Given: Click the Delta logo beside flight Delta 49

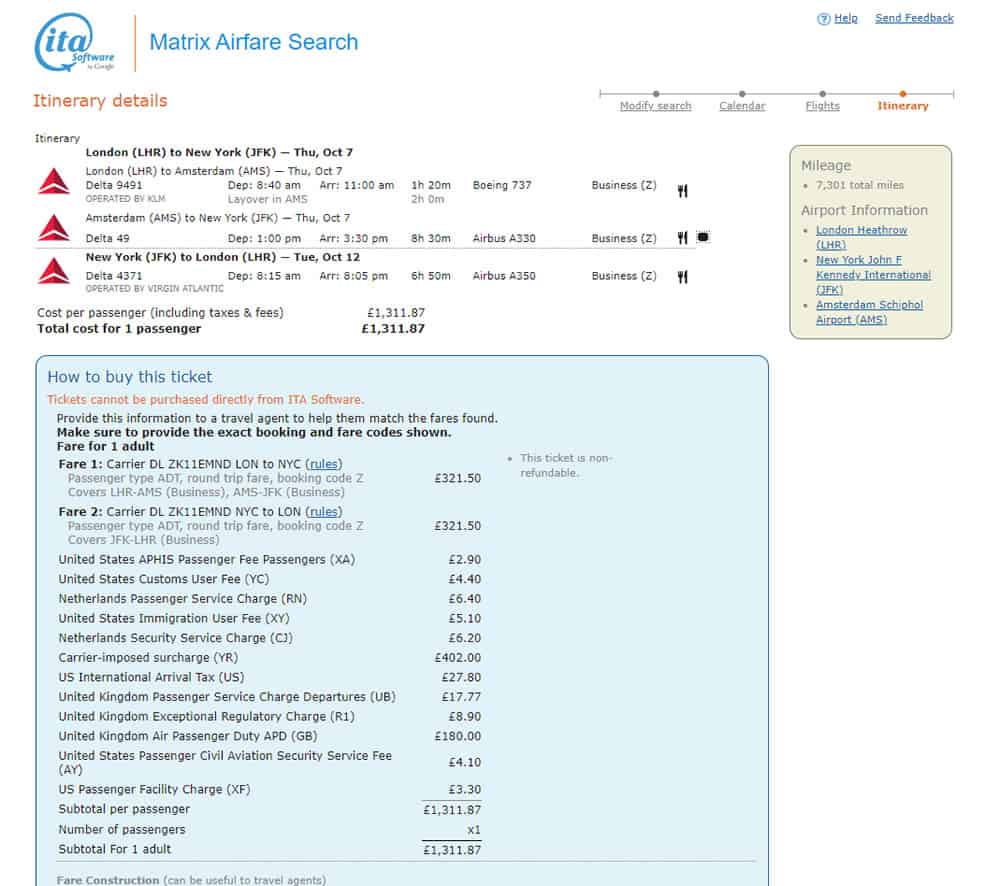Looking at the screenshot, I should 54,228.
